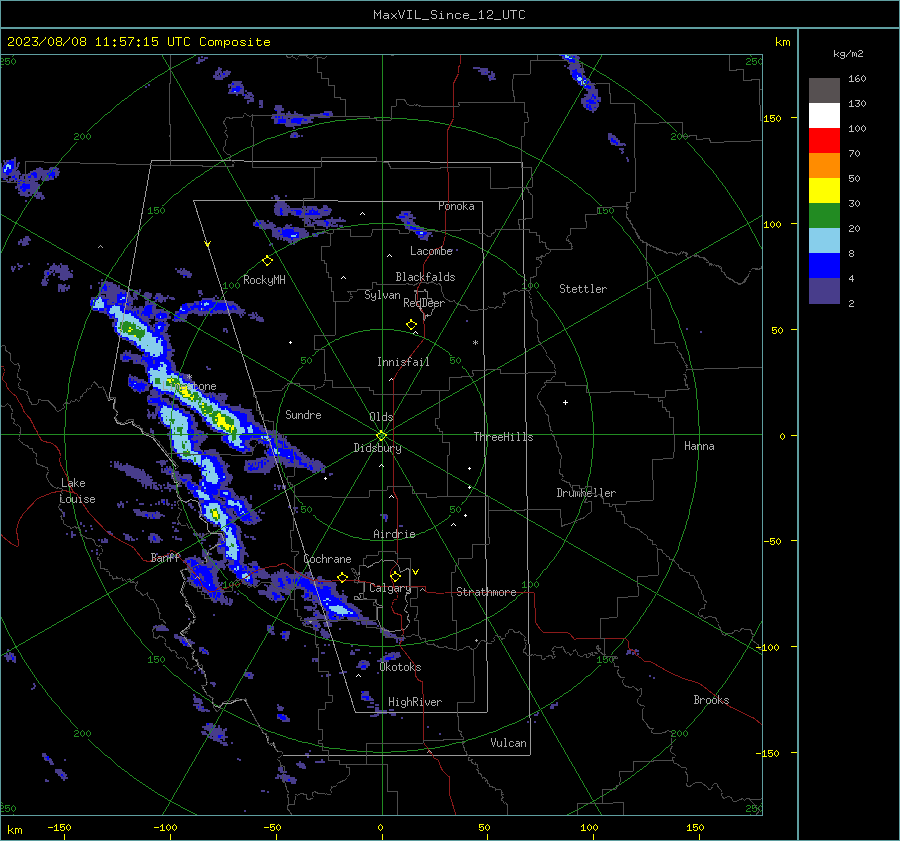Click the Lake Louise label

point(78,491)
